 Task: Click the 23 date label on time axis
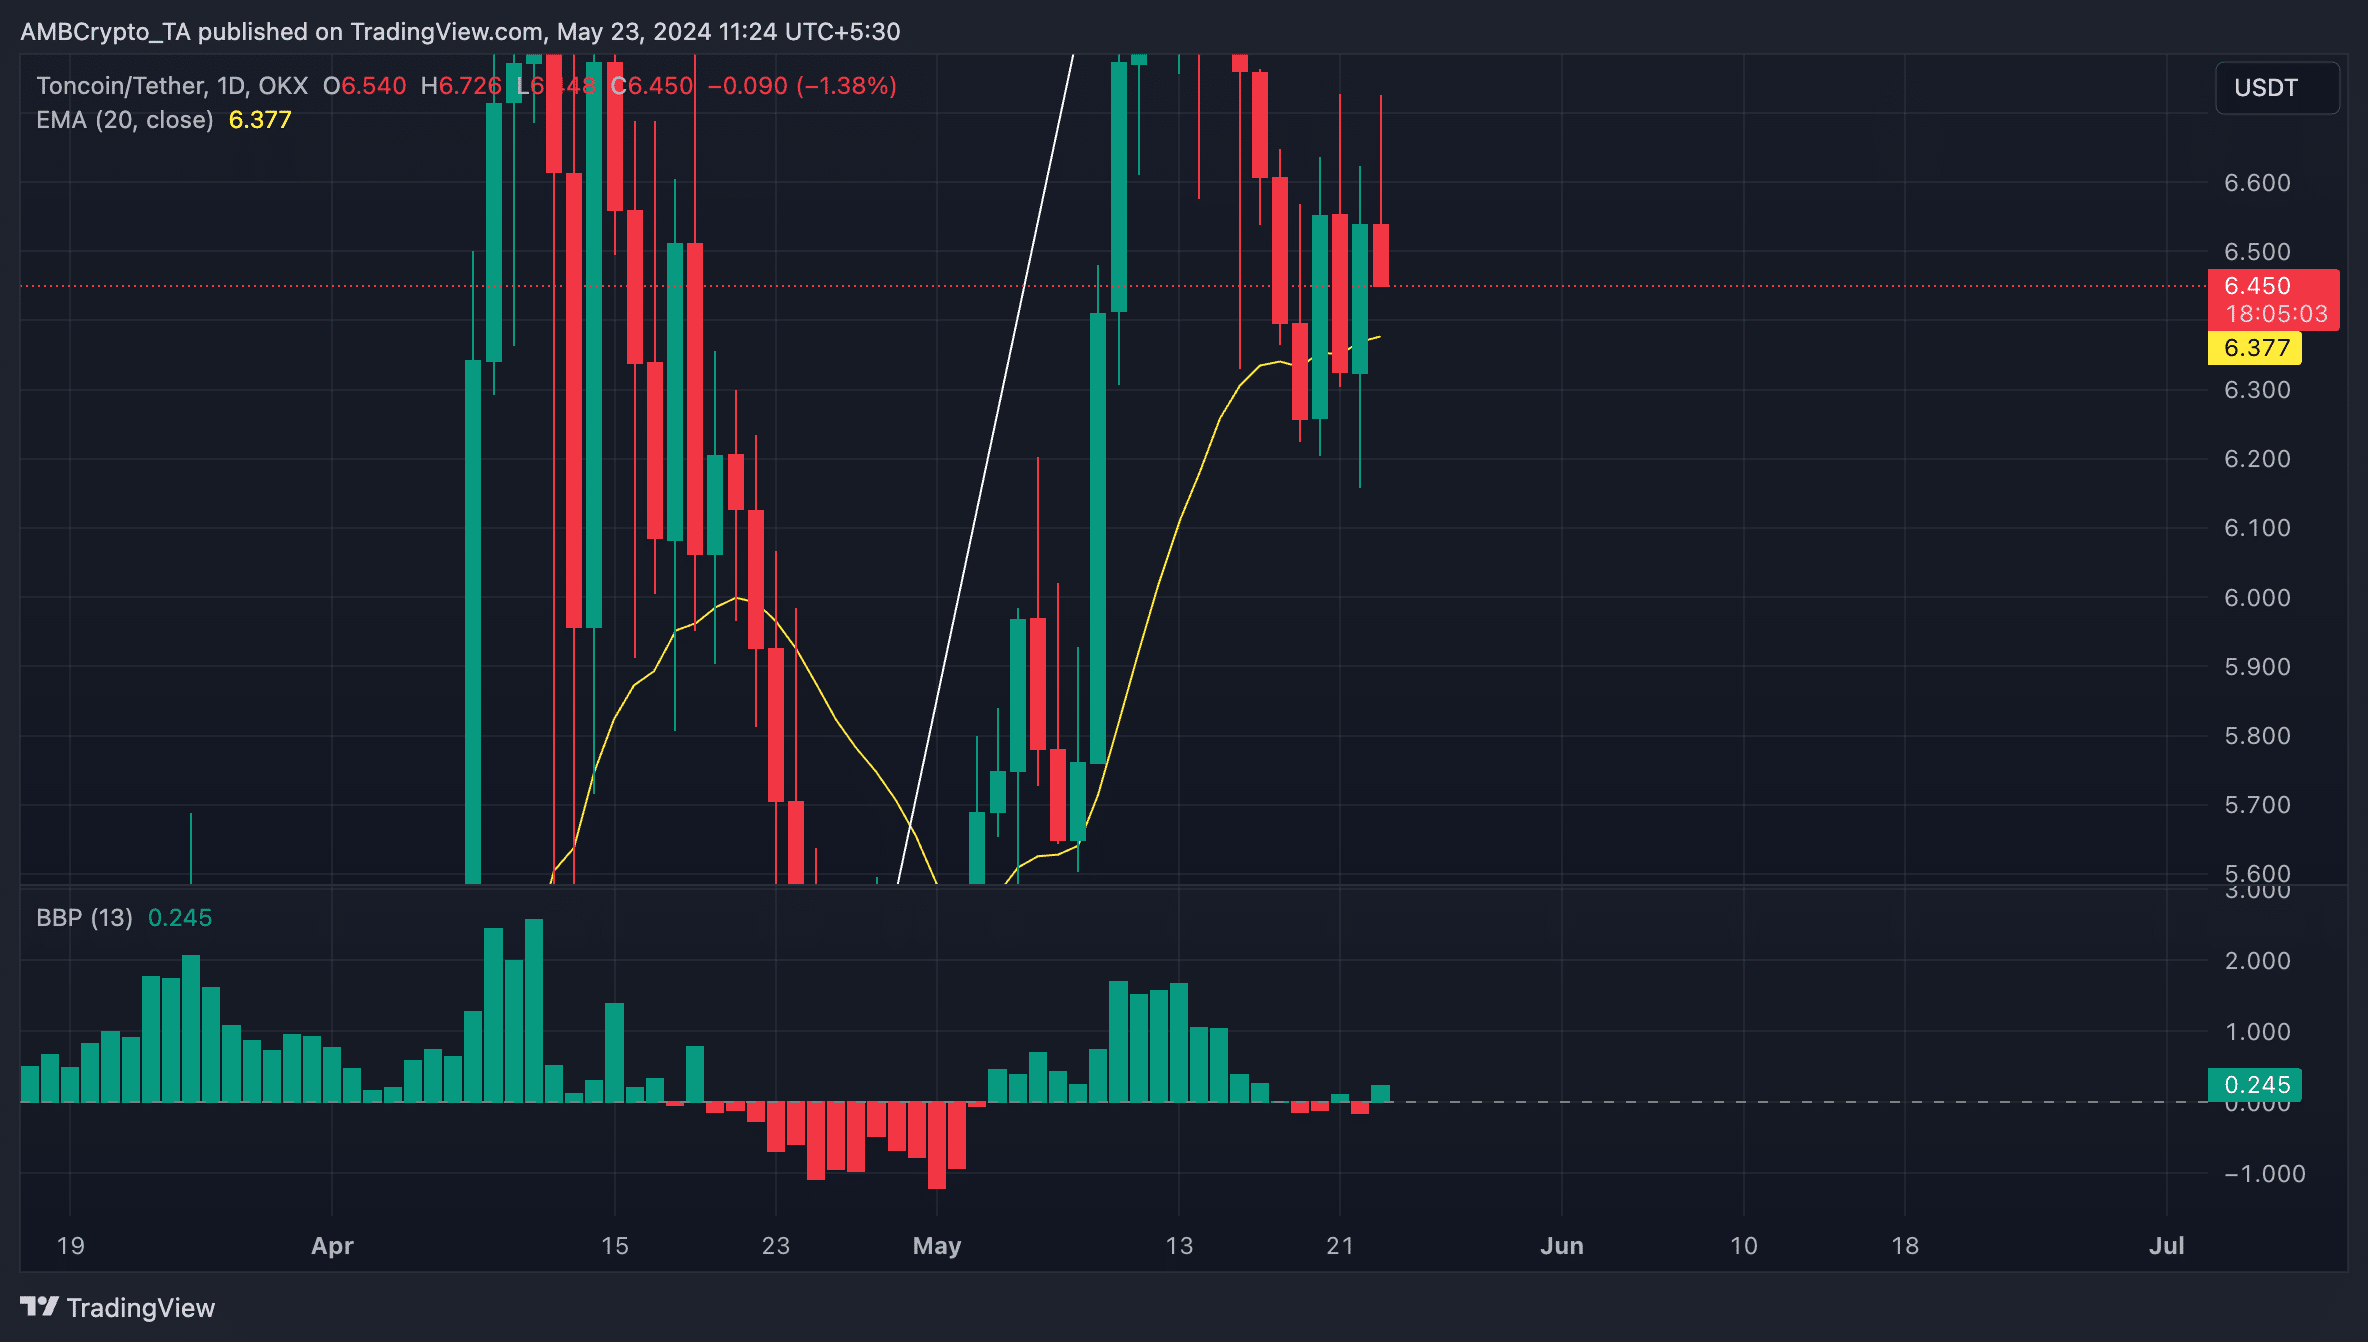click(776, 1246)
